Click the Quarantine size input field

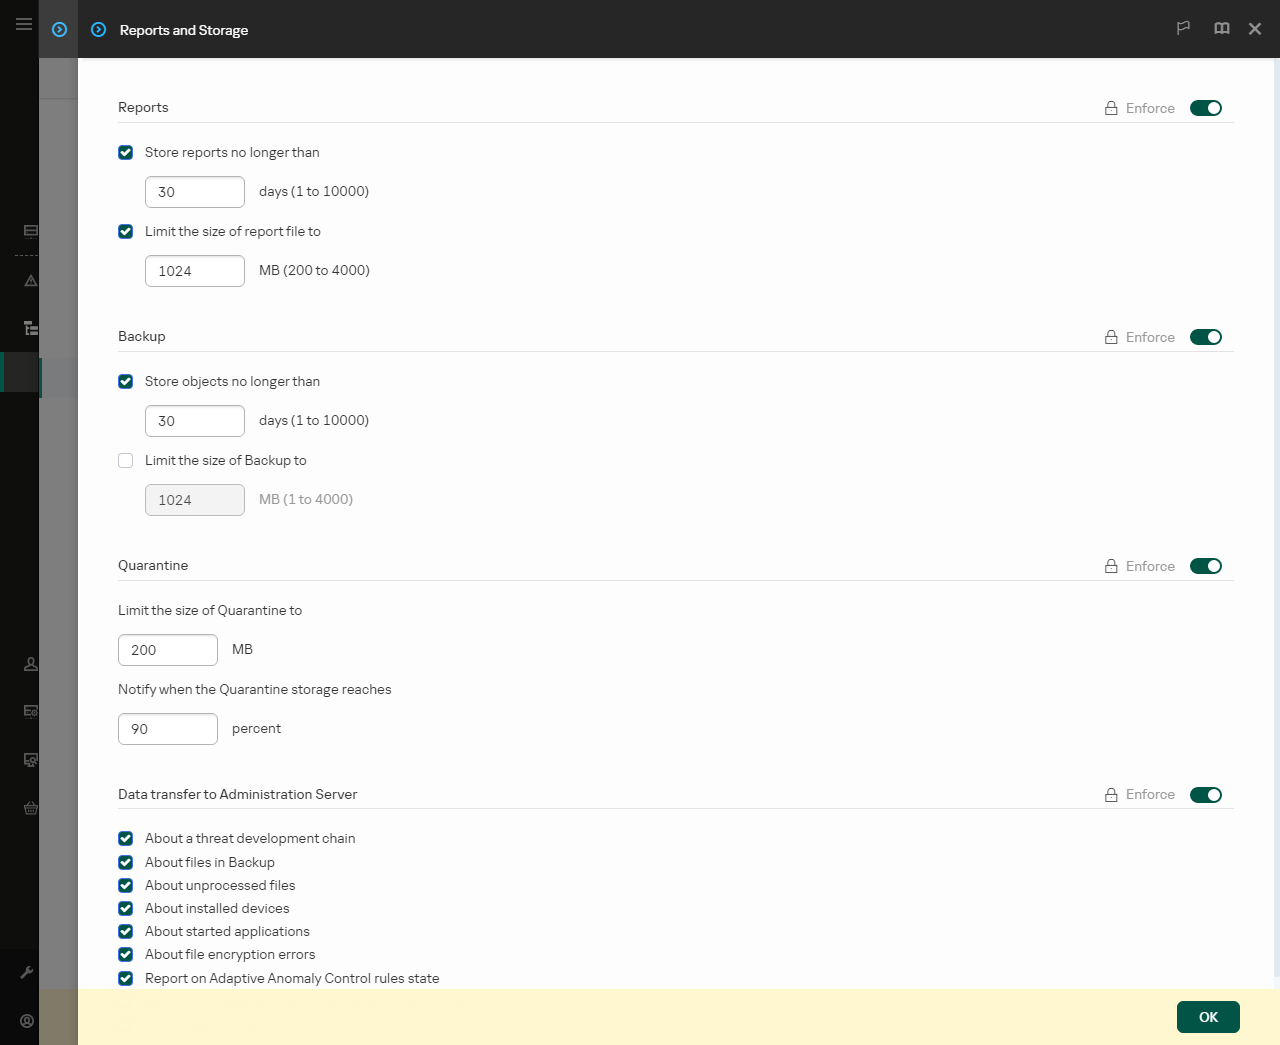167,649
